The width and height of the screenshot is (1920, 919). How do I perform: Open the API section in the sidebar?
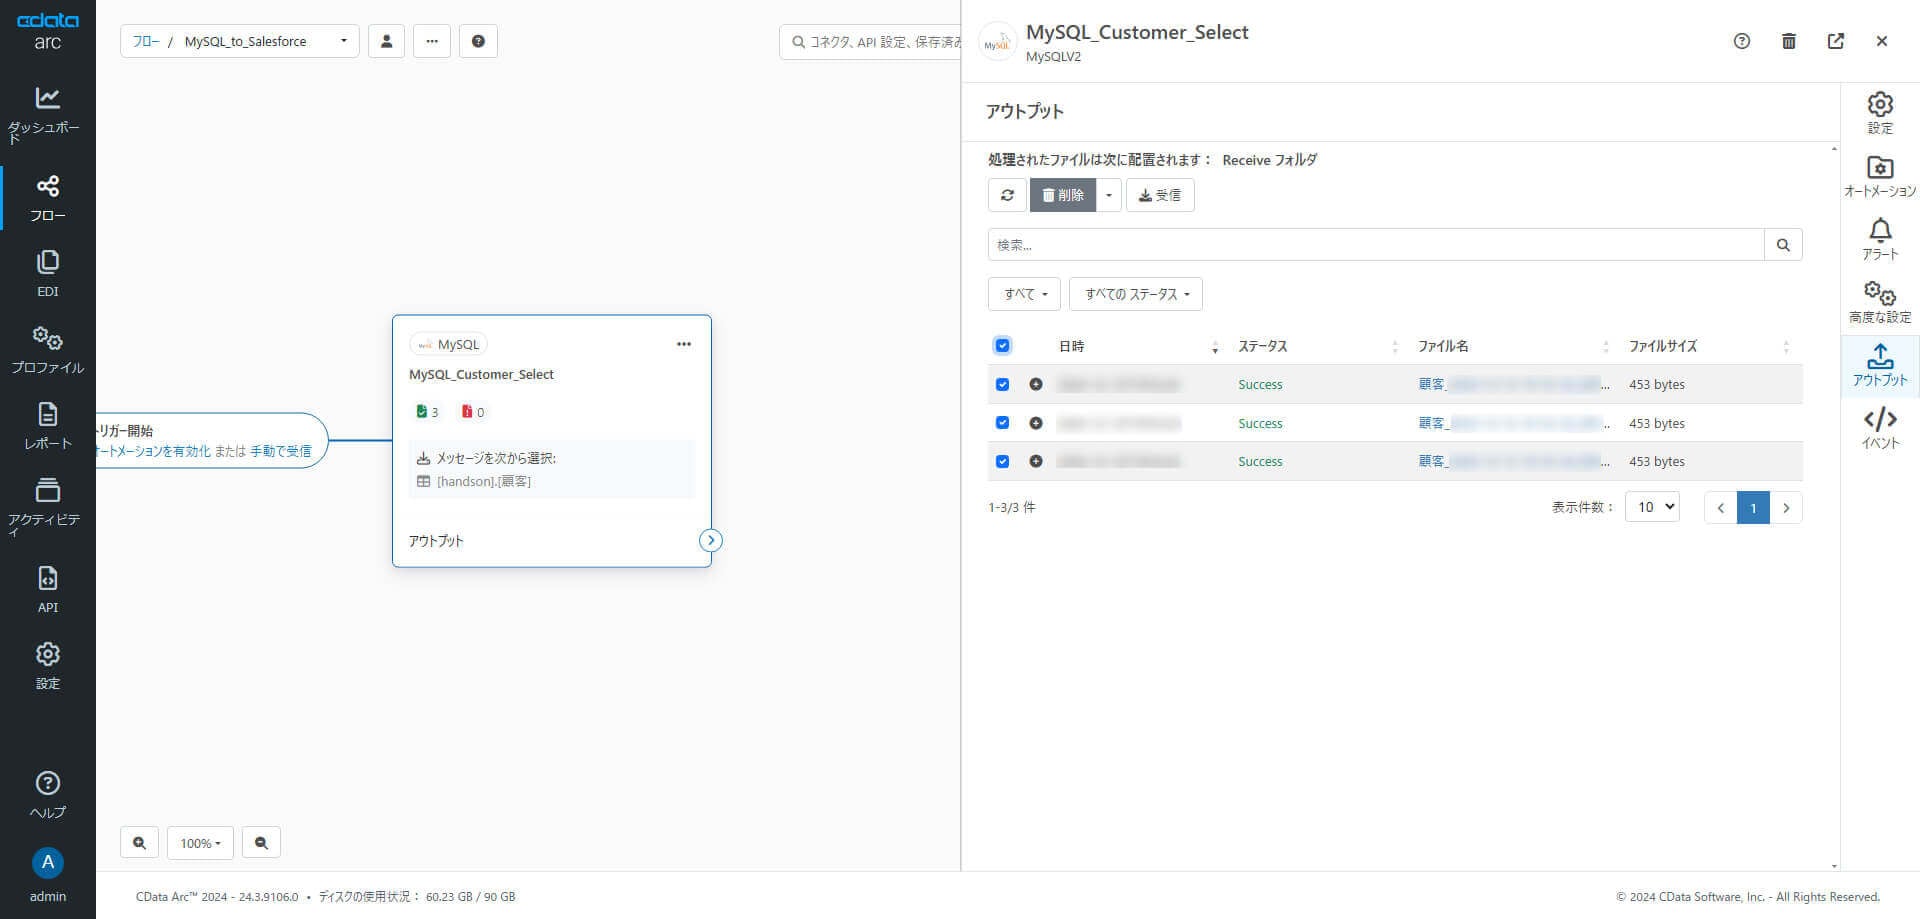pyautogui.click(x=47, y=590)
